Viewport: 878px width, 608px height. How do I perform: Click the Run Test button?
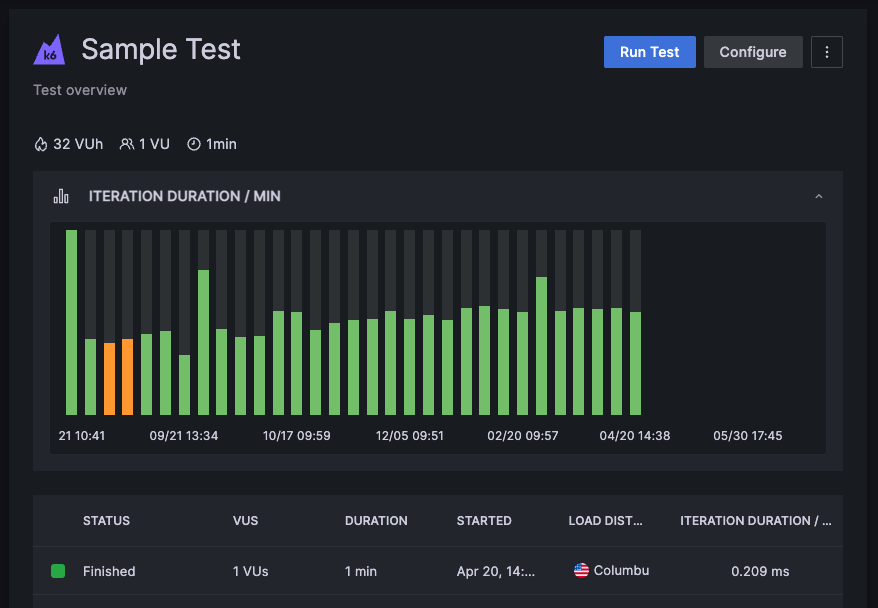point(649,52)
